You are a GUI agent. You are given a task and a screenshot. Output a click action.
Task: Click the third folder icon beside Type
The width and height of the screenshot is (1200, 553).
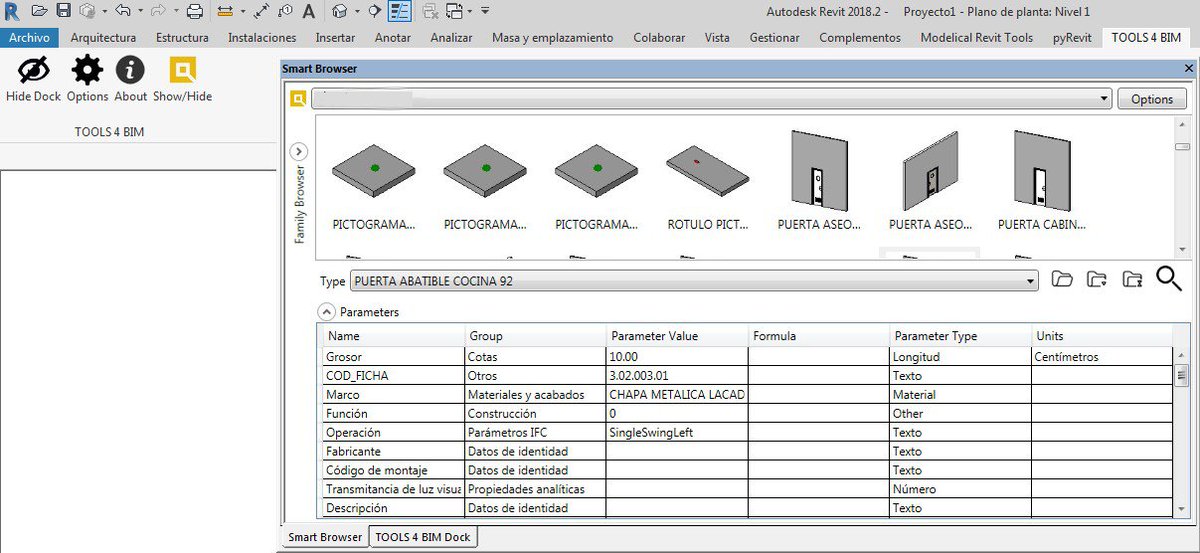[1132, 279]
